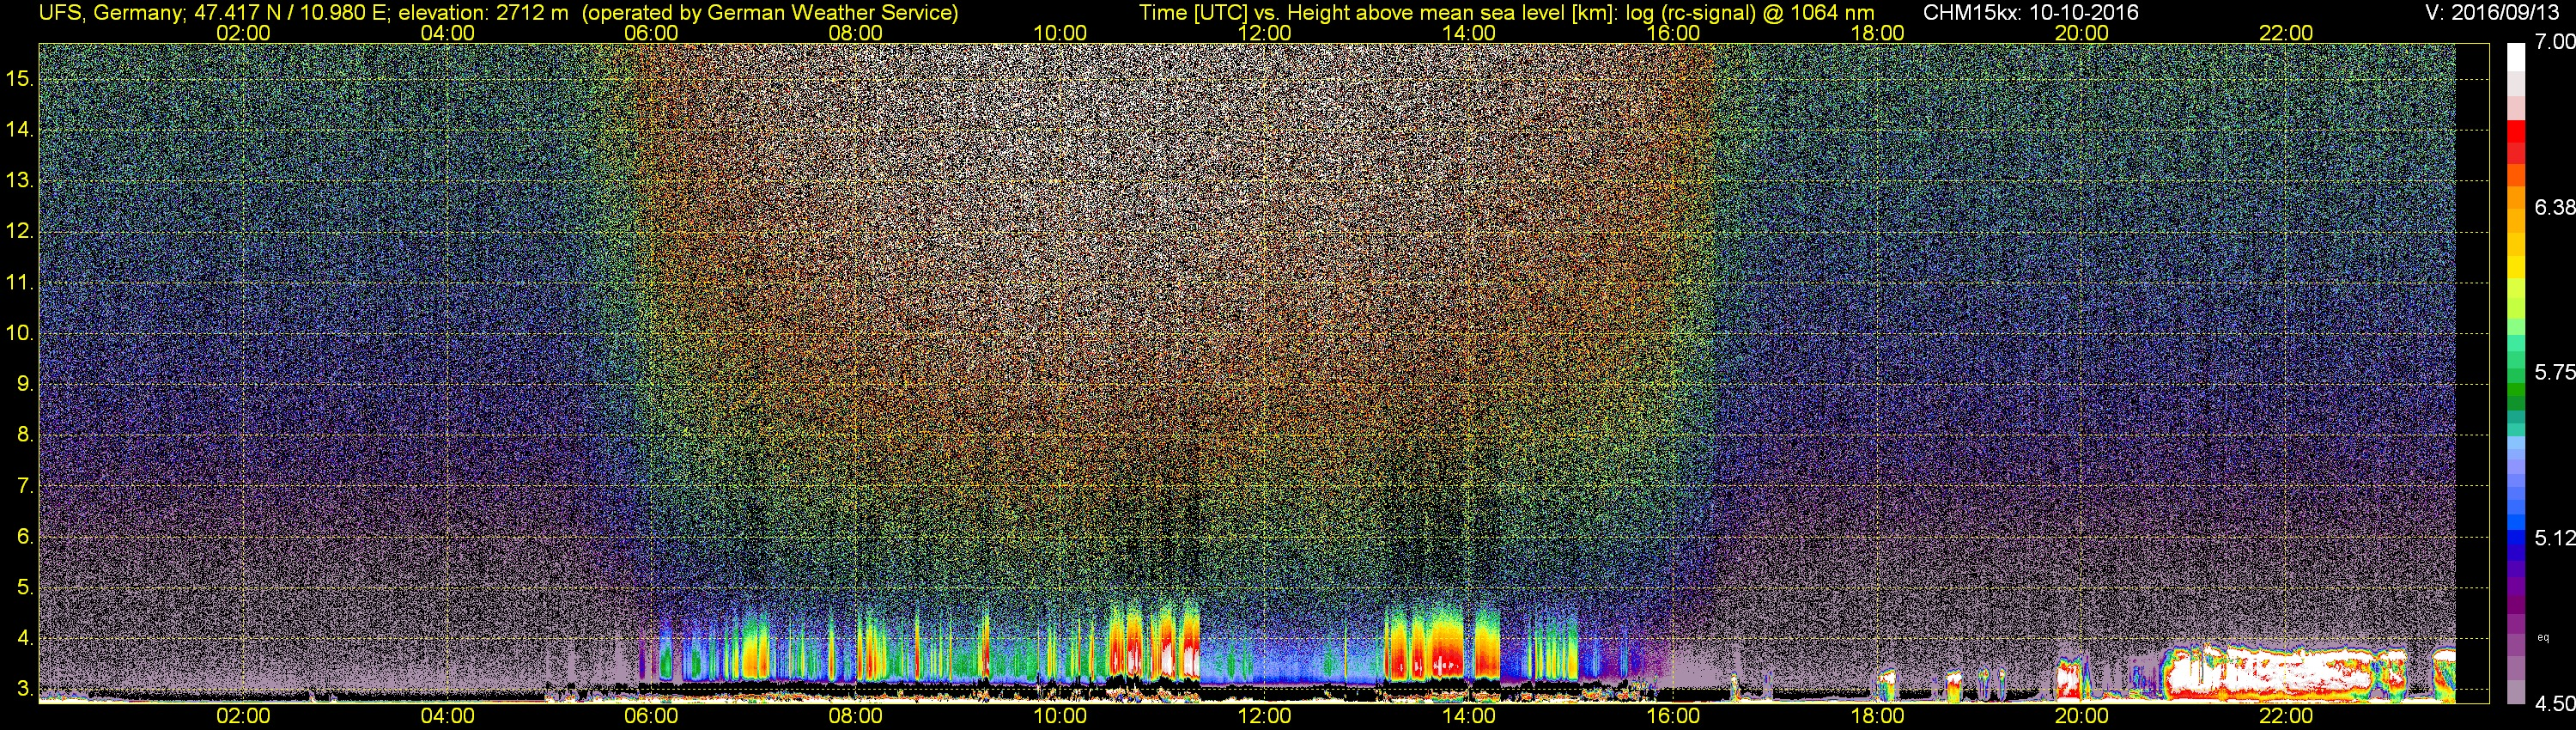
Task: Click the 20:00 label on upper time axis
Action: point(2082,33)
